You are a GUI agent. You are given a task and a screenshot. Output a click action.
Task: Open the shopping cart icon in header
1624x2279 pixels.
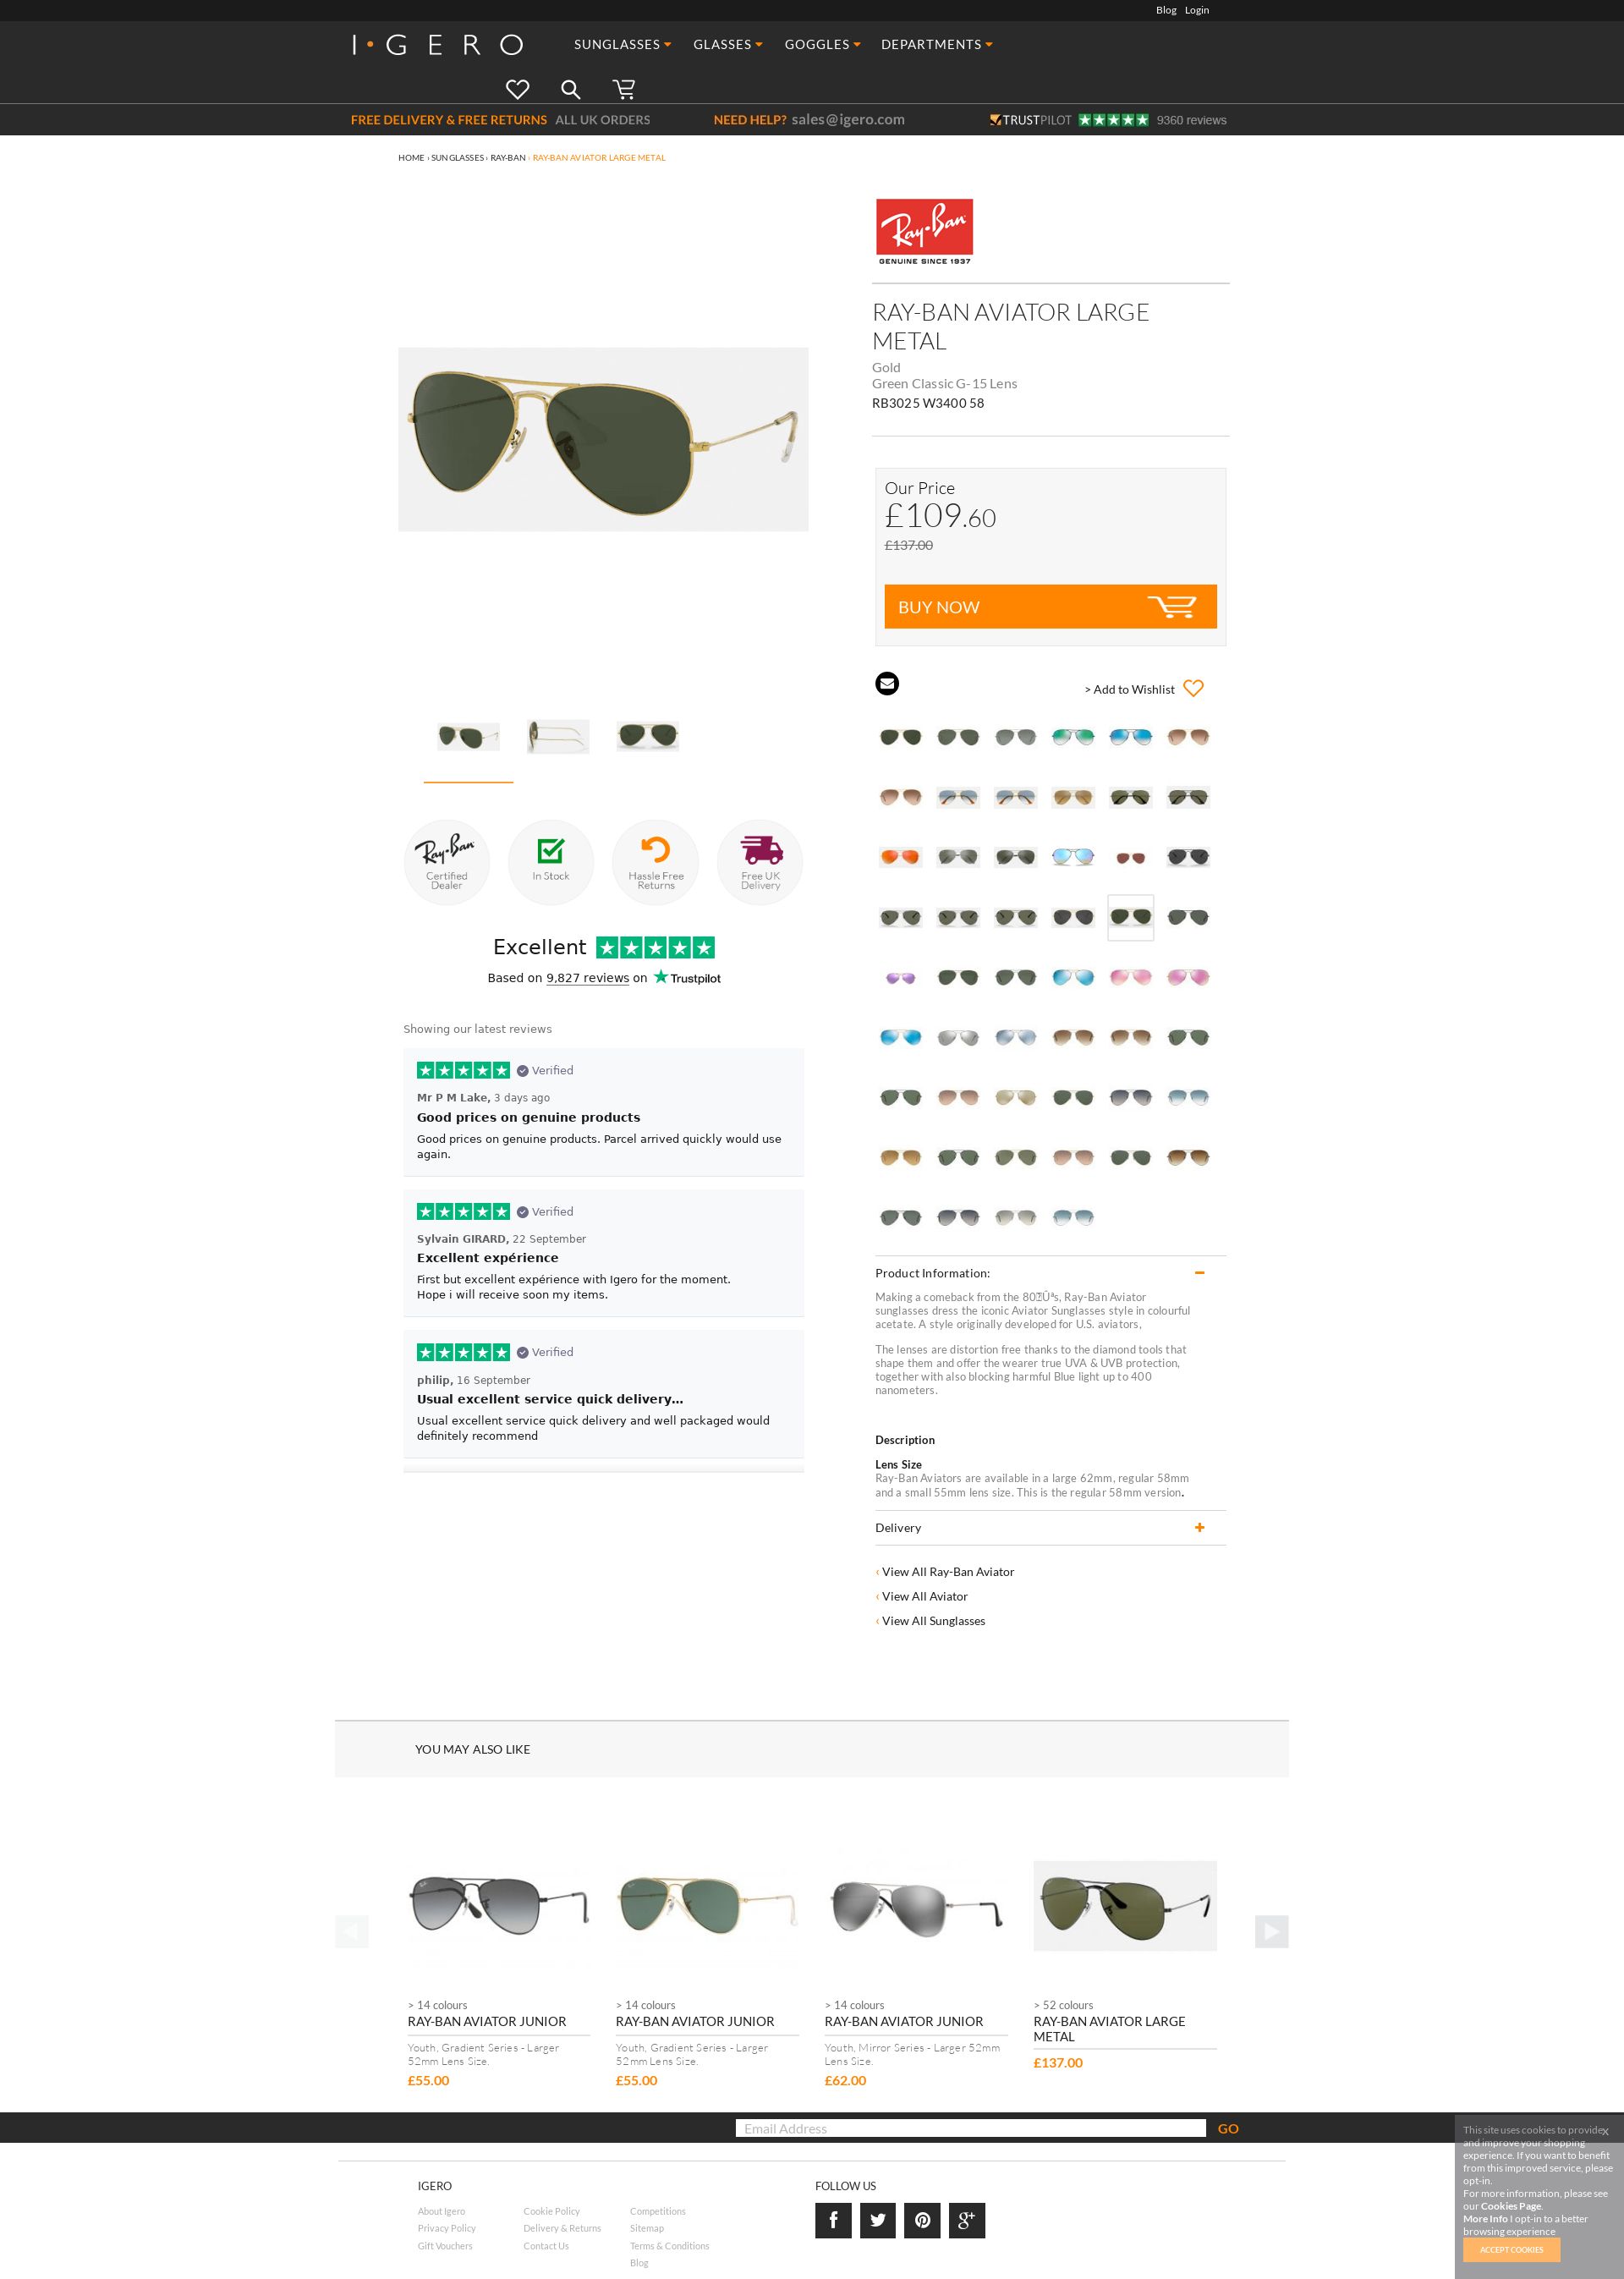coord(624,89)
